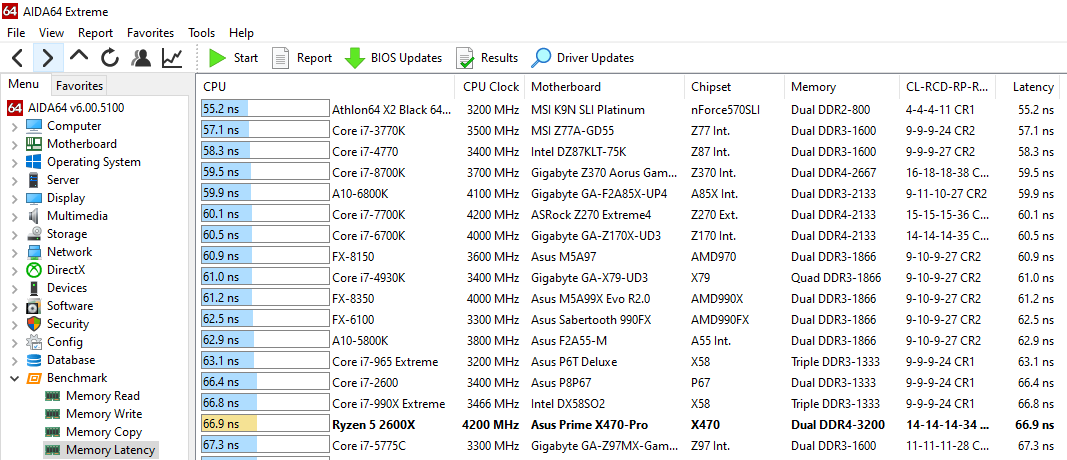Click the Multimedia speaker icon
Screen dimensions: 1067x460
click(x=34, y=216)
